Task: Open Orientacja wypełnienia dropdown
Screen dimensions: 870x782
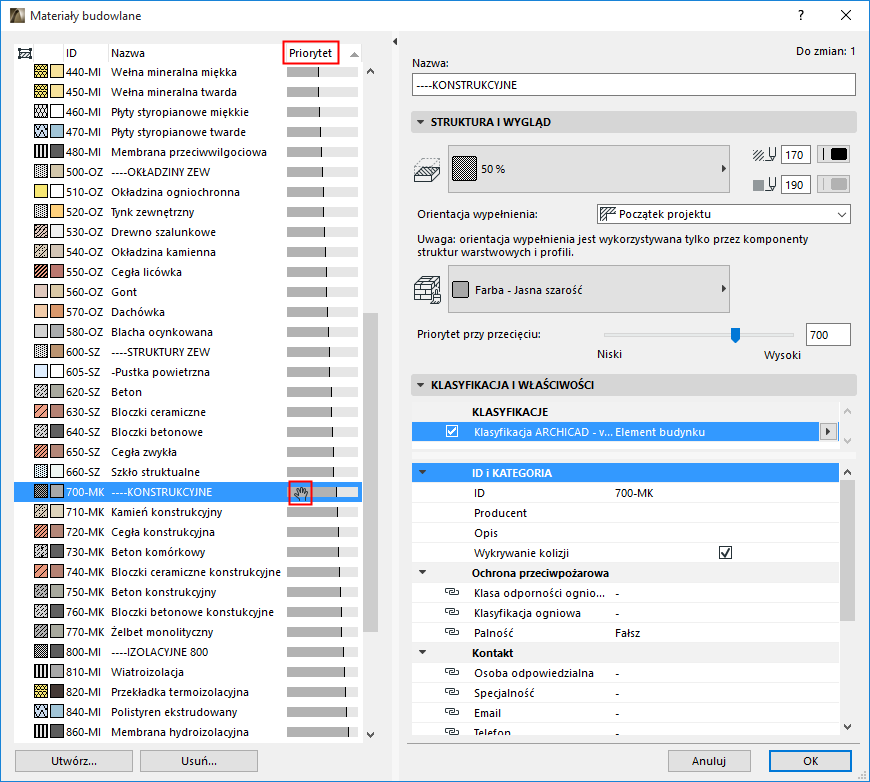Action: click(x=724, y=214)
